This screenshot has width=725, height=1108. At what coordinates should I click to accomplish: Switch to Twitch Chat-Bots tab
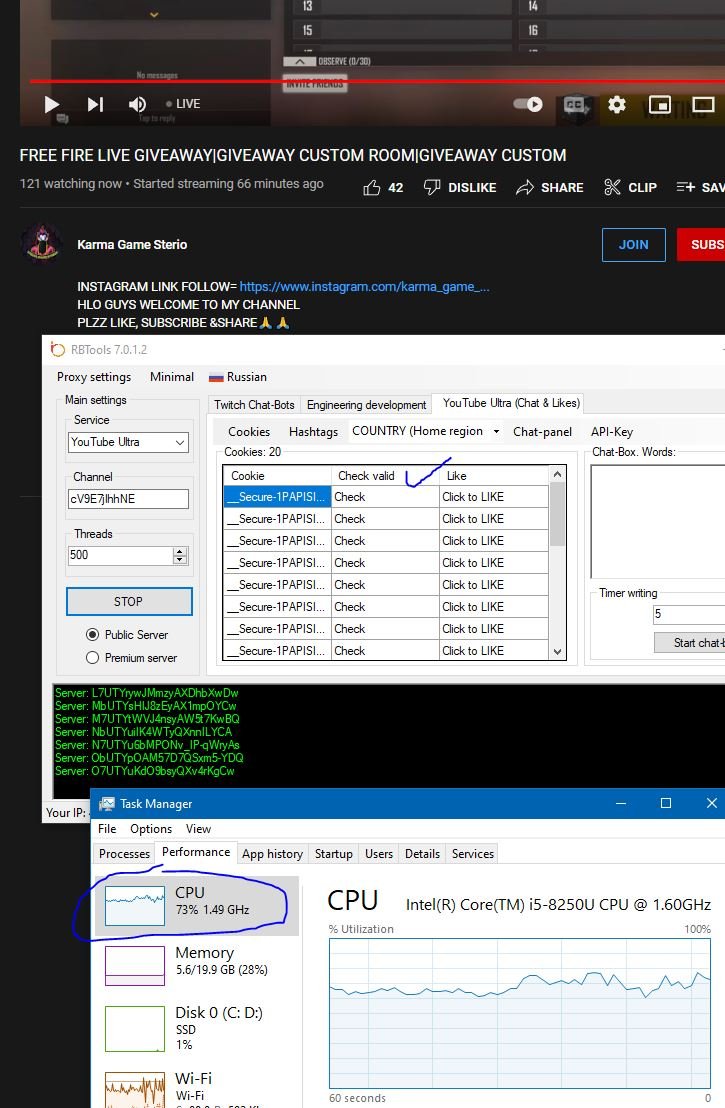tap(255, 404)
